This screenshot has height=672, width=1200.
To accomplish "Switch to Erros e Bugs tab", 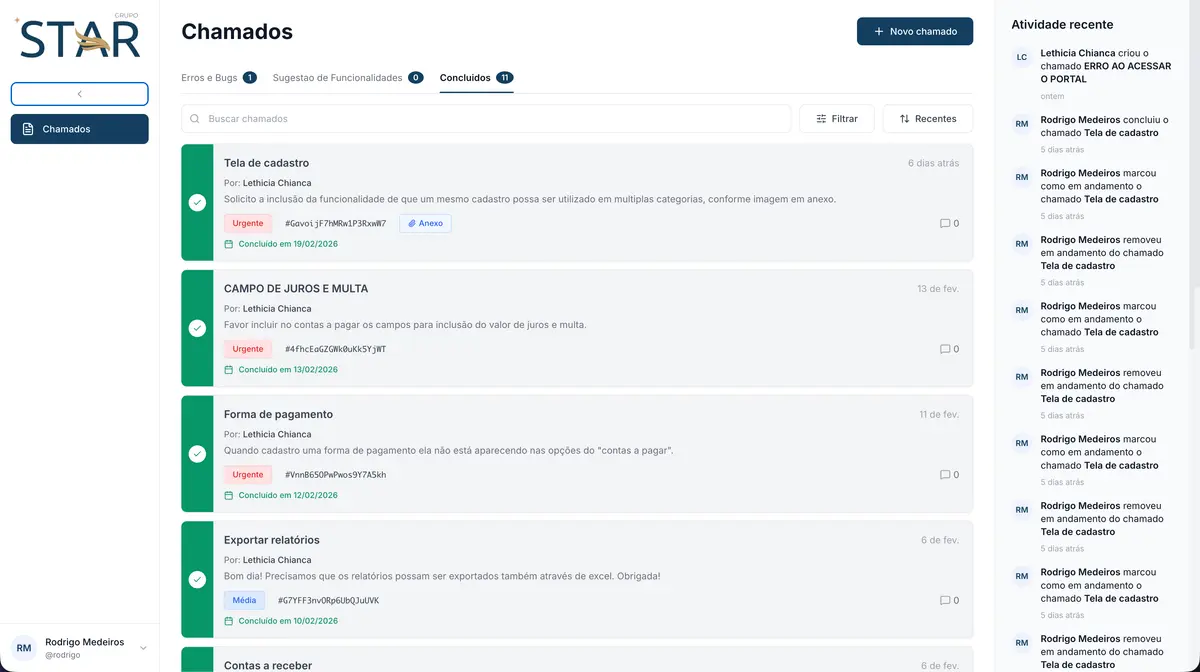I will tap(218, 78).
